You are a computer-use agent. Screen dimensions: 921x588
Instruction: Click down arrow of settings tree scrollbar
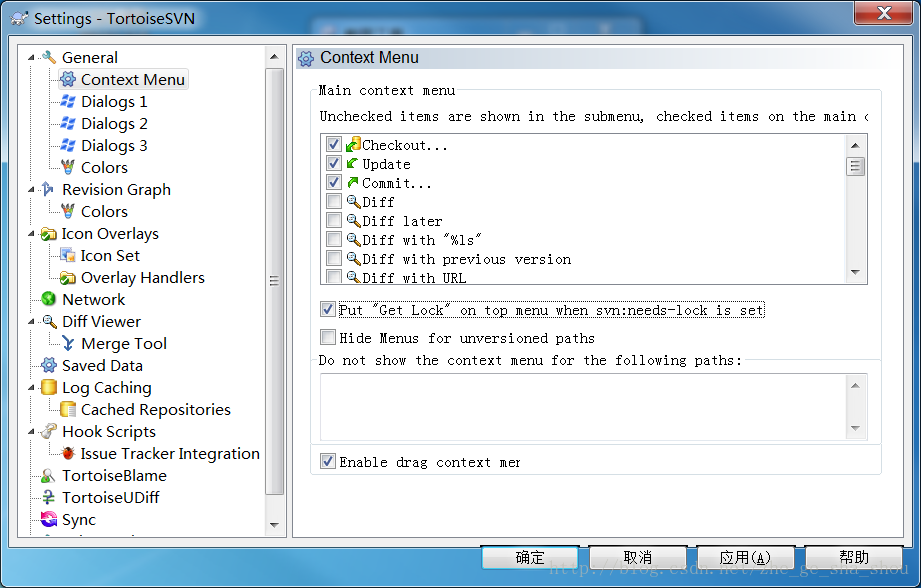pos(274,525)
